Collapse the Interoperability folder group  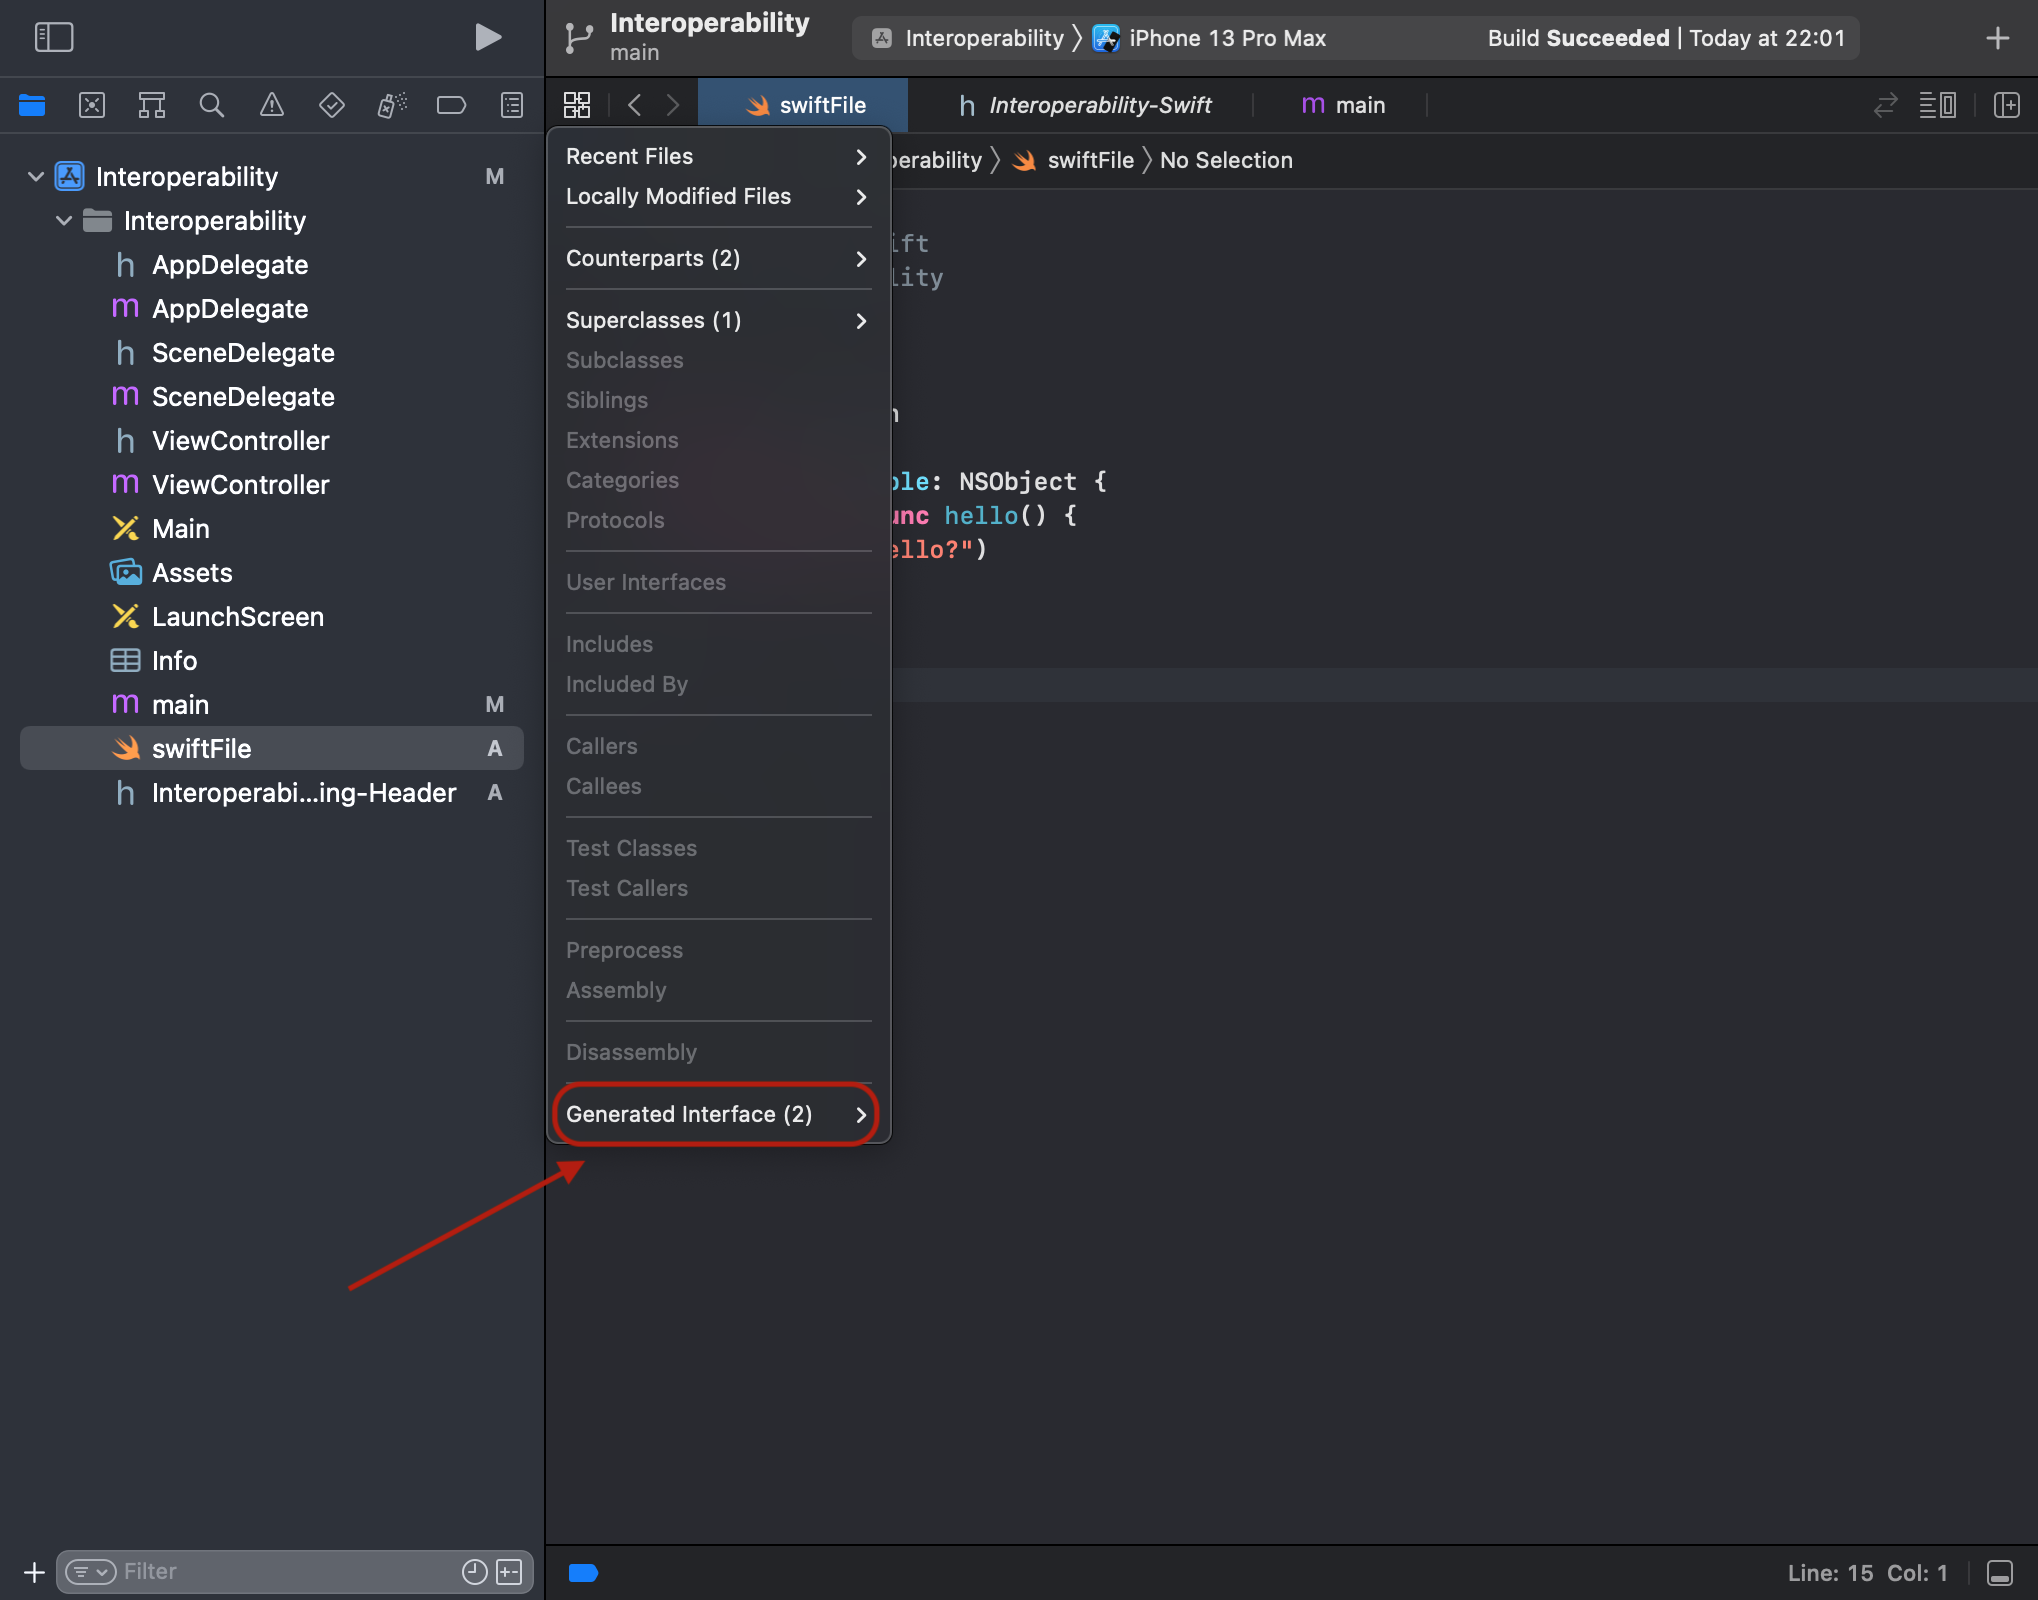tap(64, 221)
